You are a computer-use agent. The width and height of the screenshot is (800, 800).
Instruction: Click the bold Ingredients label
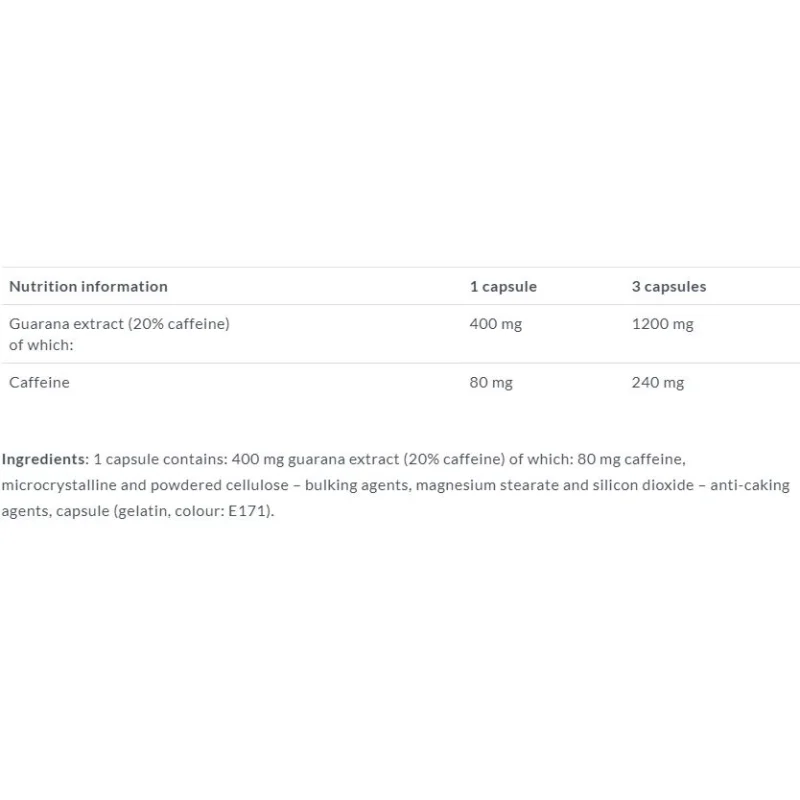click(x=45, y=459)
